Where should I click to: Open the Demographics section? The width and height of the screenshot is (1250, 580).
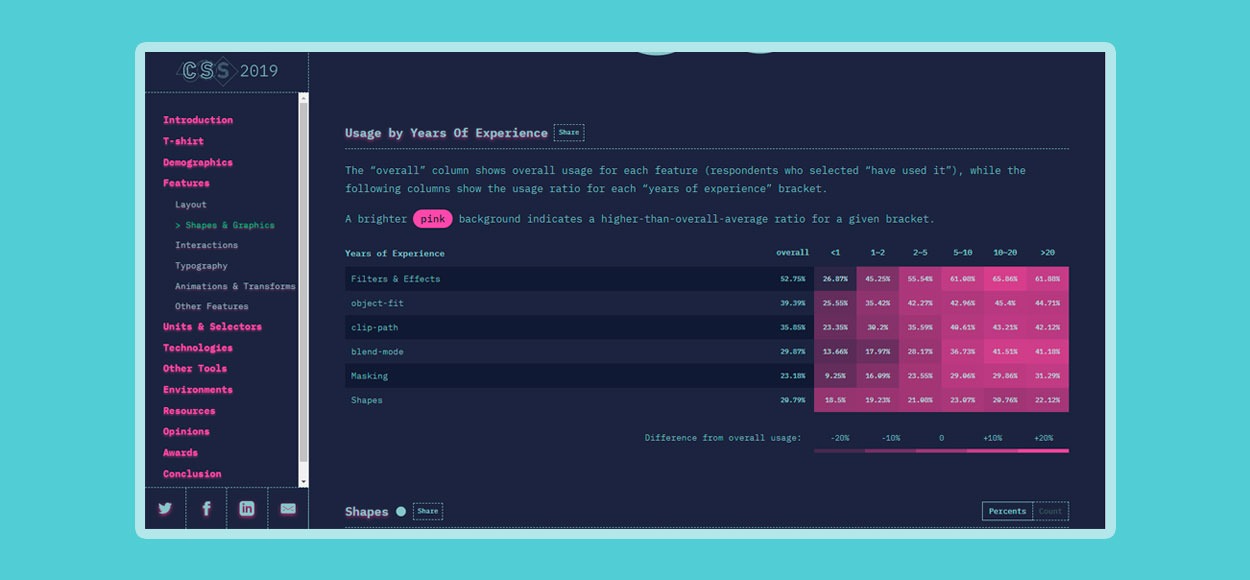point(198,162)
